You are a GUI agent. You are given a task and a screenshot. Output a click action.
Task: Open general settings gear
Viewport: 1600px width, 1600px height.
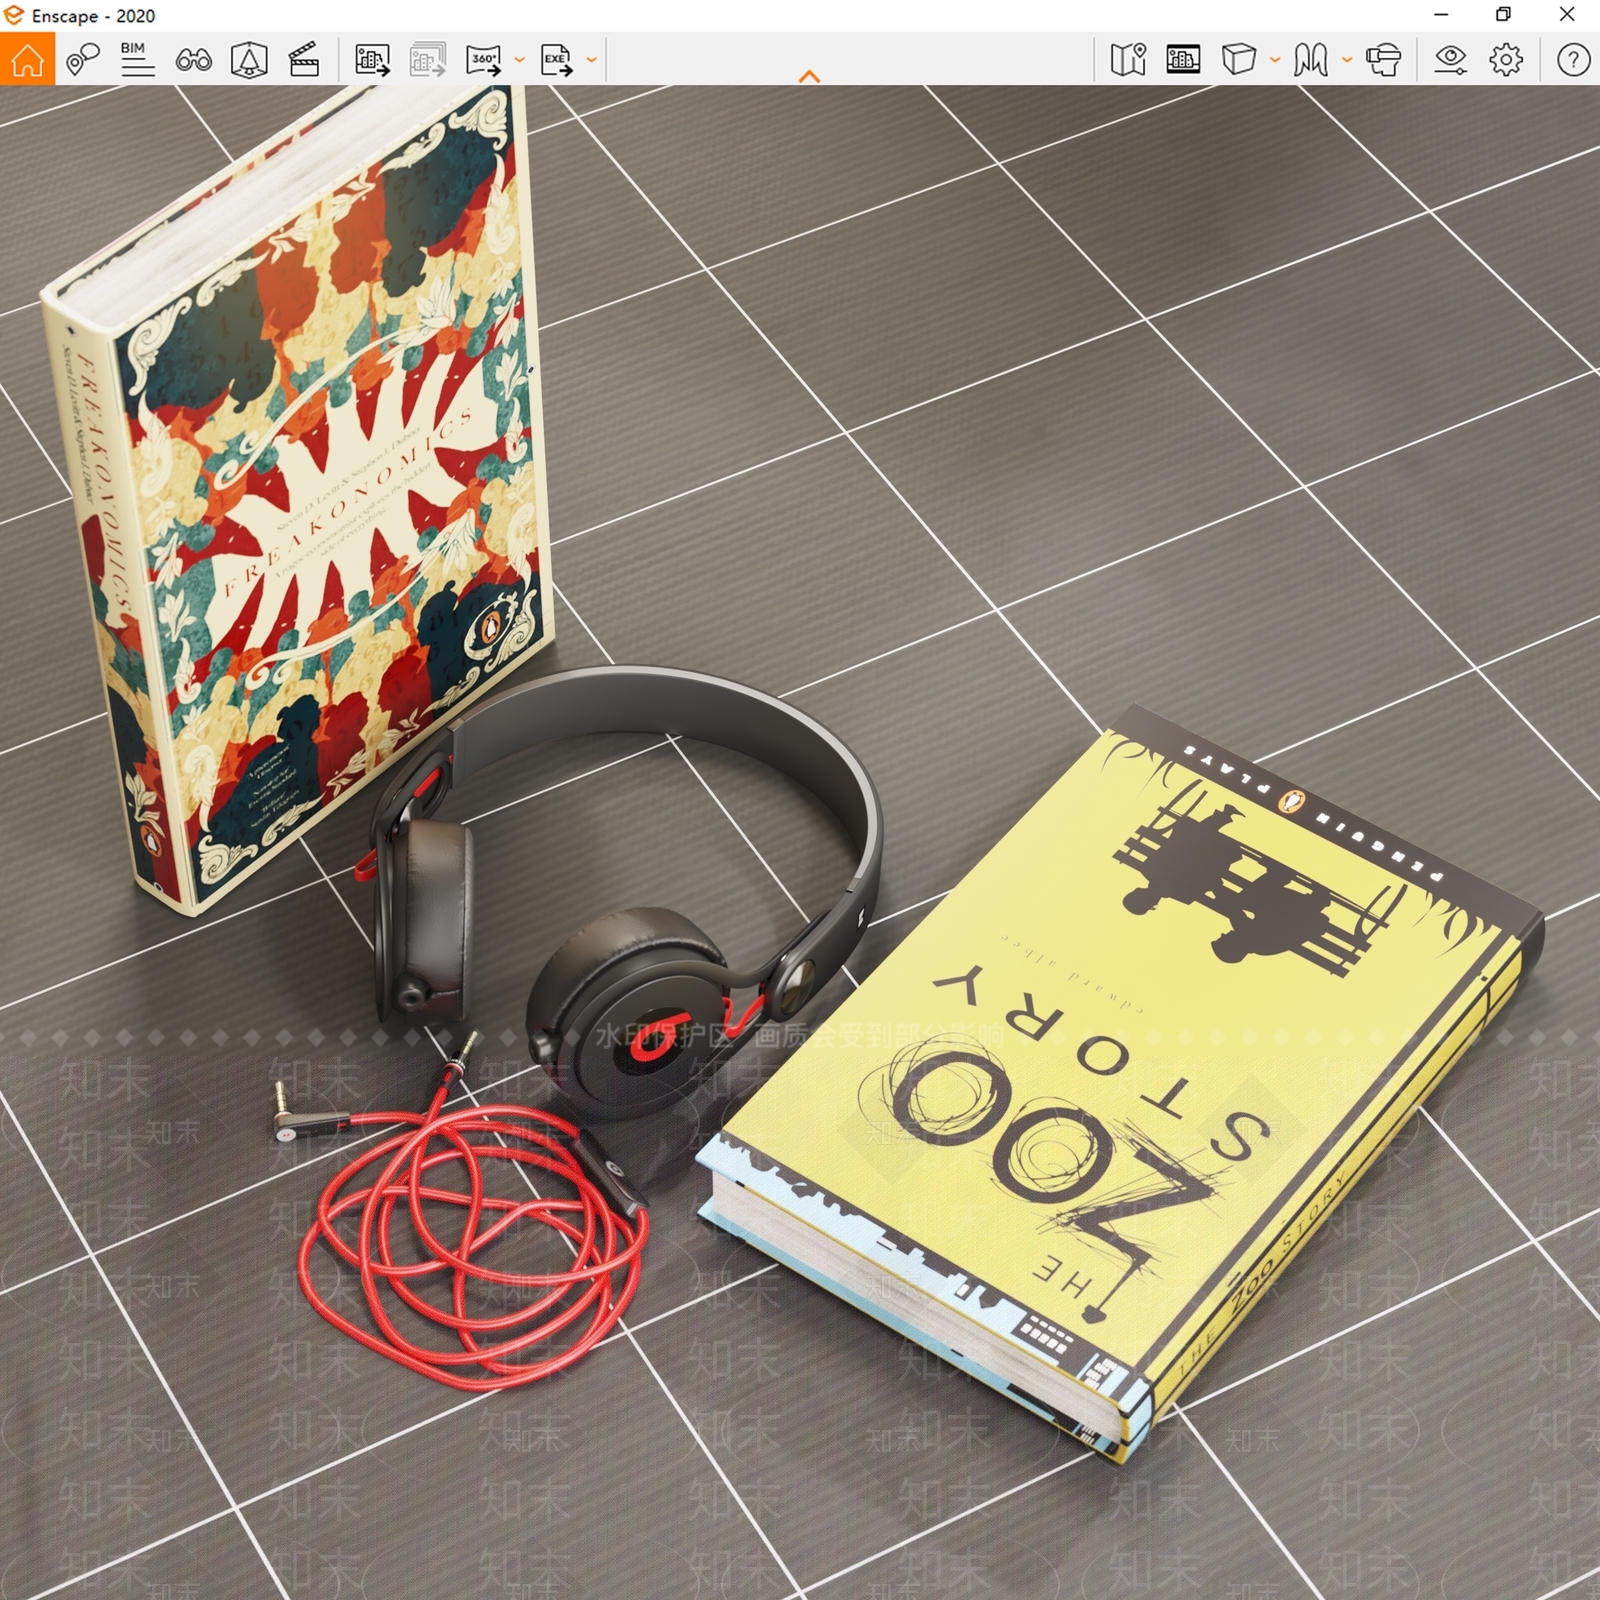tap(1506, 60)
